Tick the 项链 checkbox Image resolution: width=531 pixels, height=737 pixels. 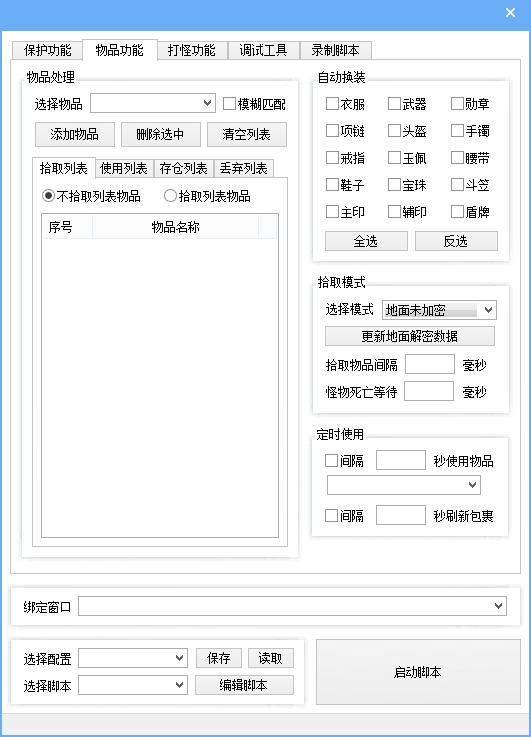pyautogui.click(x=332, y=130)
